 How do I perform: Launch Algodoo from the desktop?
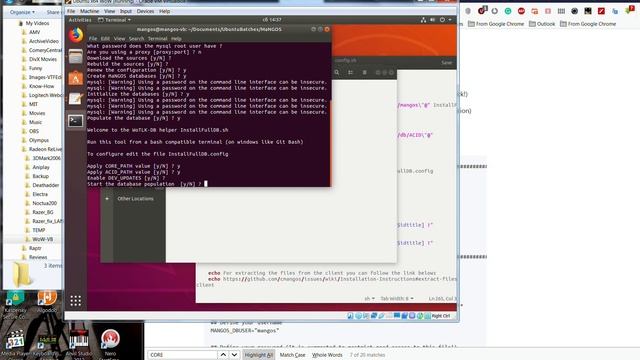click(x=47, y=302)
